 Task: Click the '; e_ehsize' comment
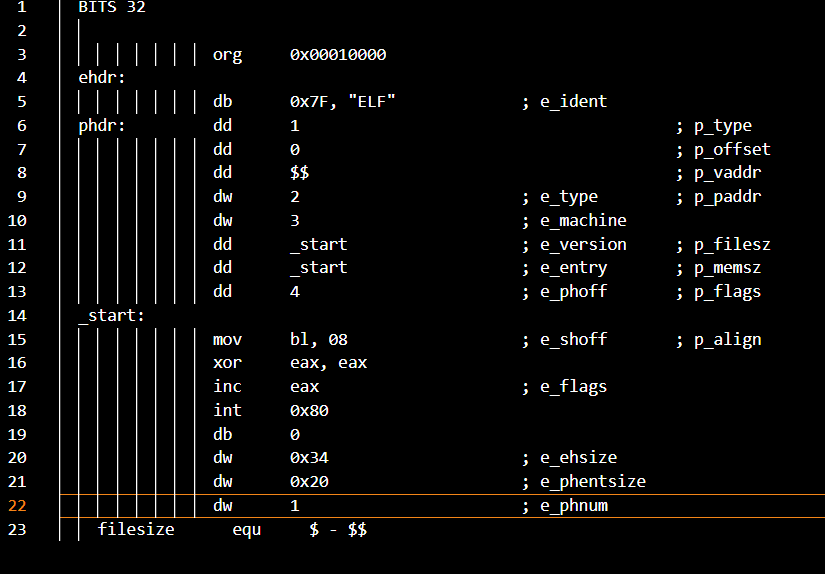click(569, 458)
